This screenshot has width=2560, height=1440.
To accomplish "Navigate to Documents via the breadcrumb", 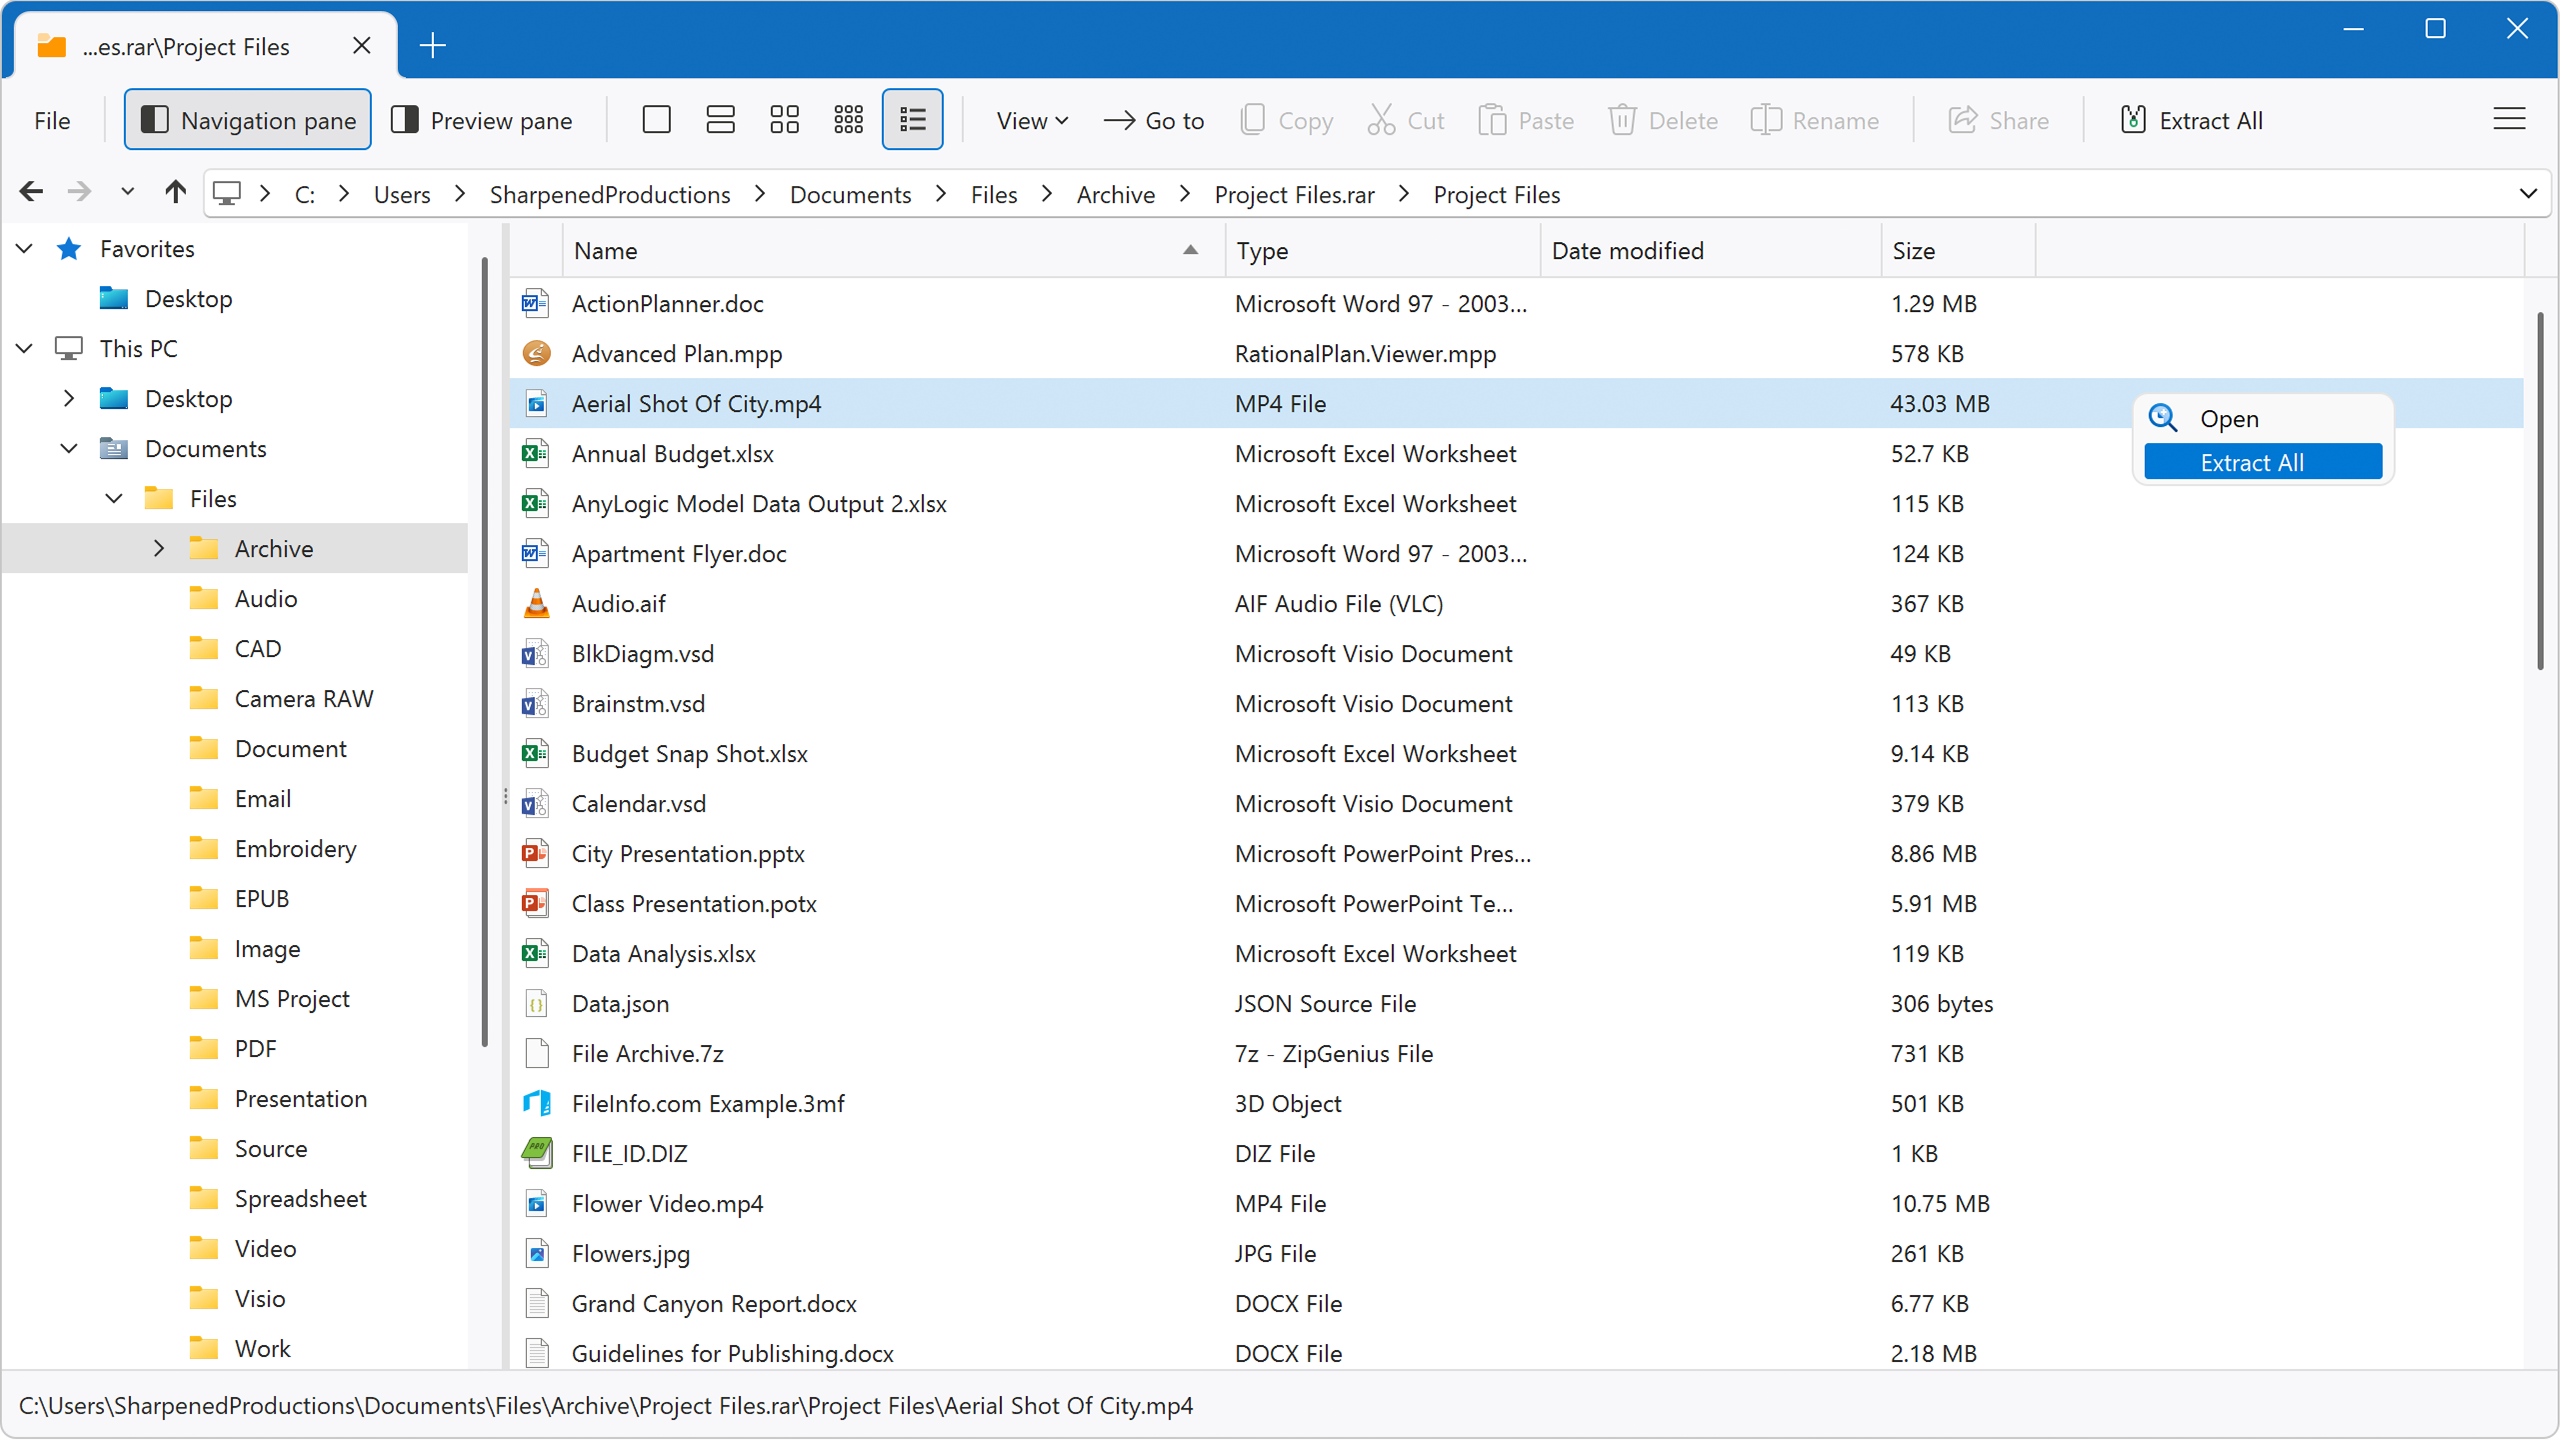I will [x=849, y=194].
